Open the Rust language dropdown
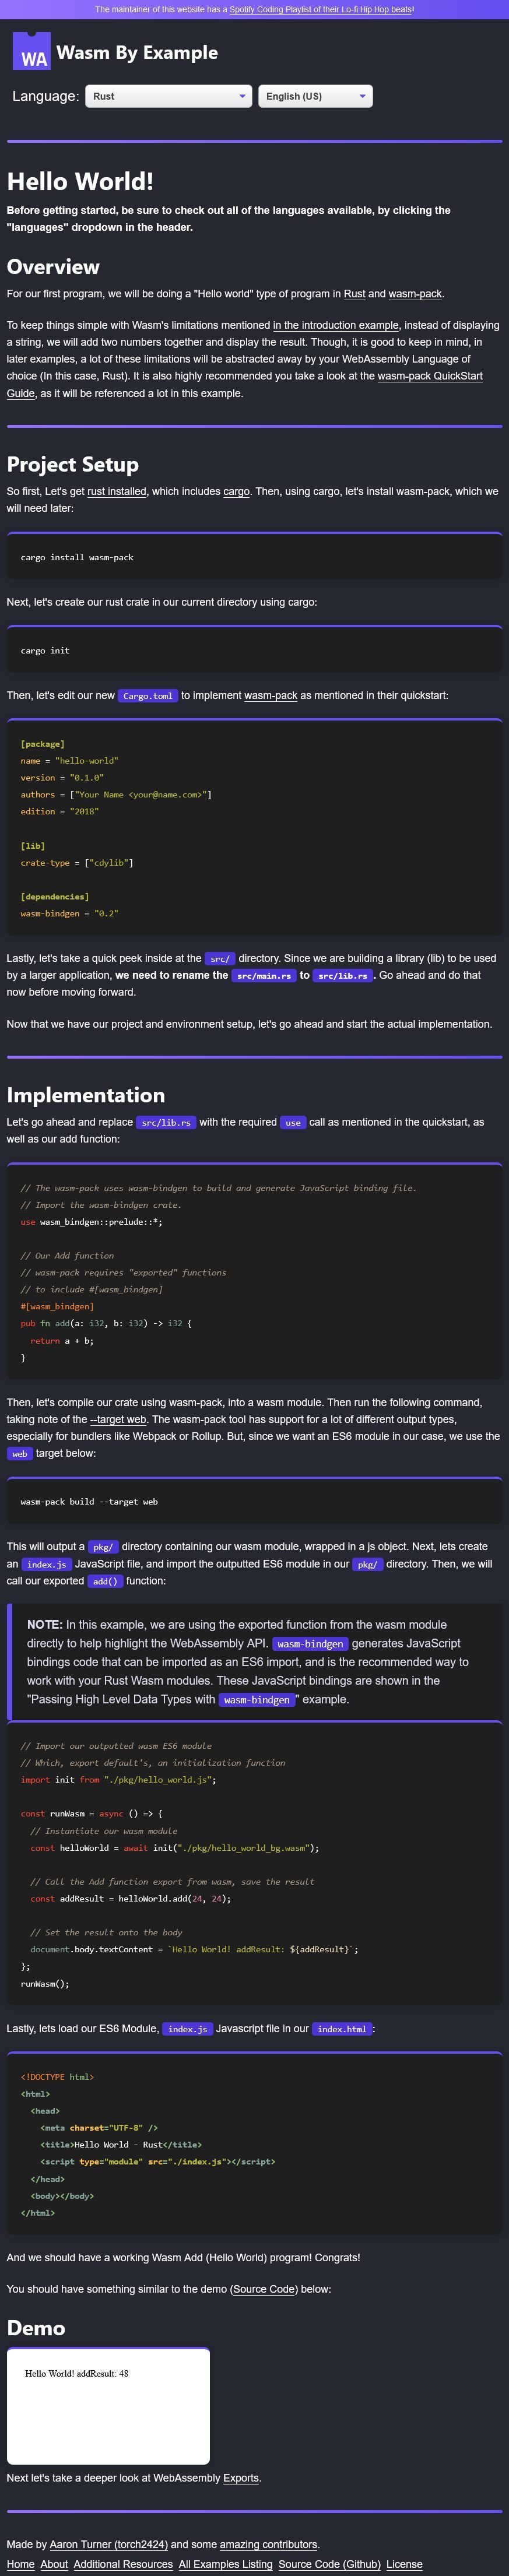 pyautogui.click(x=168, y=96)
